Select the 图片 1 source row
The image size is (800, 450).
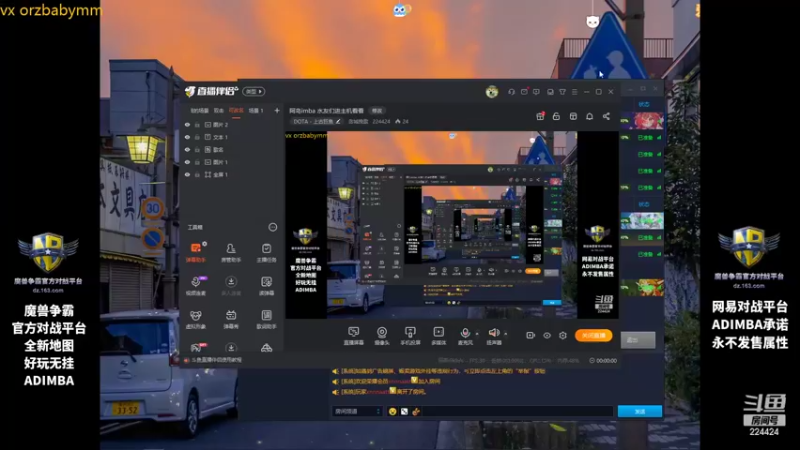(232, 162)
